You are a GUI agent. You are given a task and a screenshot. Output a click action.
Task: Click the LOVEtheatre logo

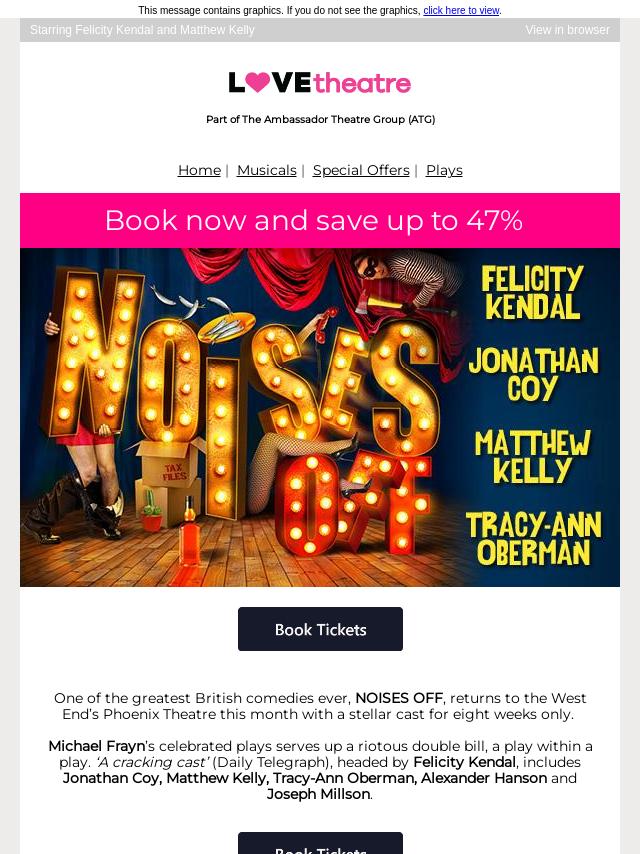[320, 83]
